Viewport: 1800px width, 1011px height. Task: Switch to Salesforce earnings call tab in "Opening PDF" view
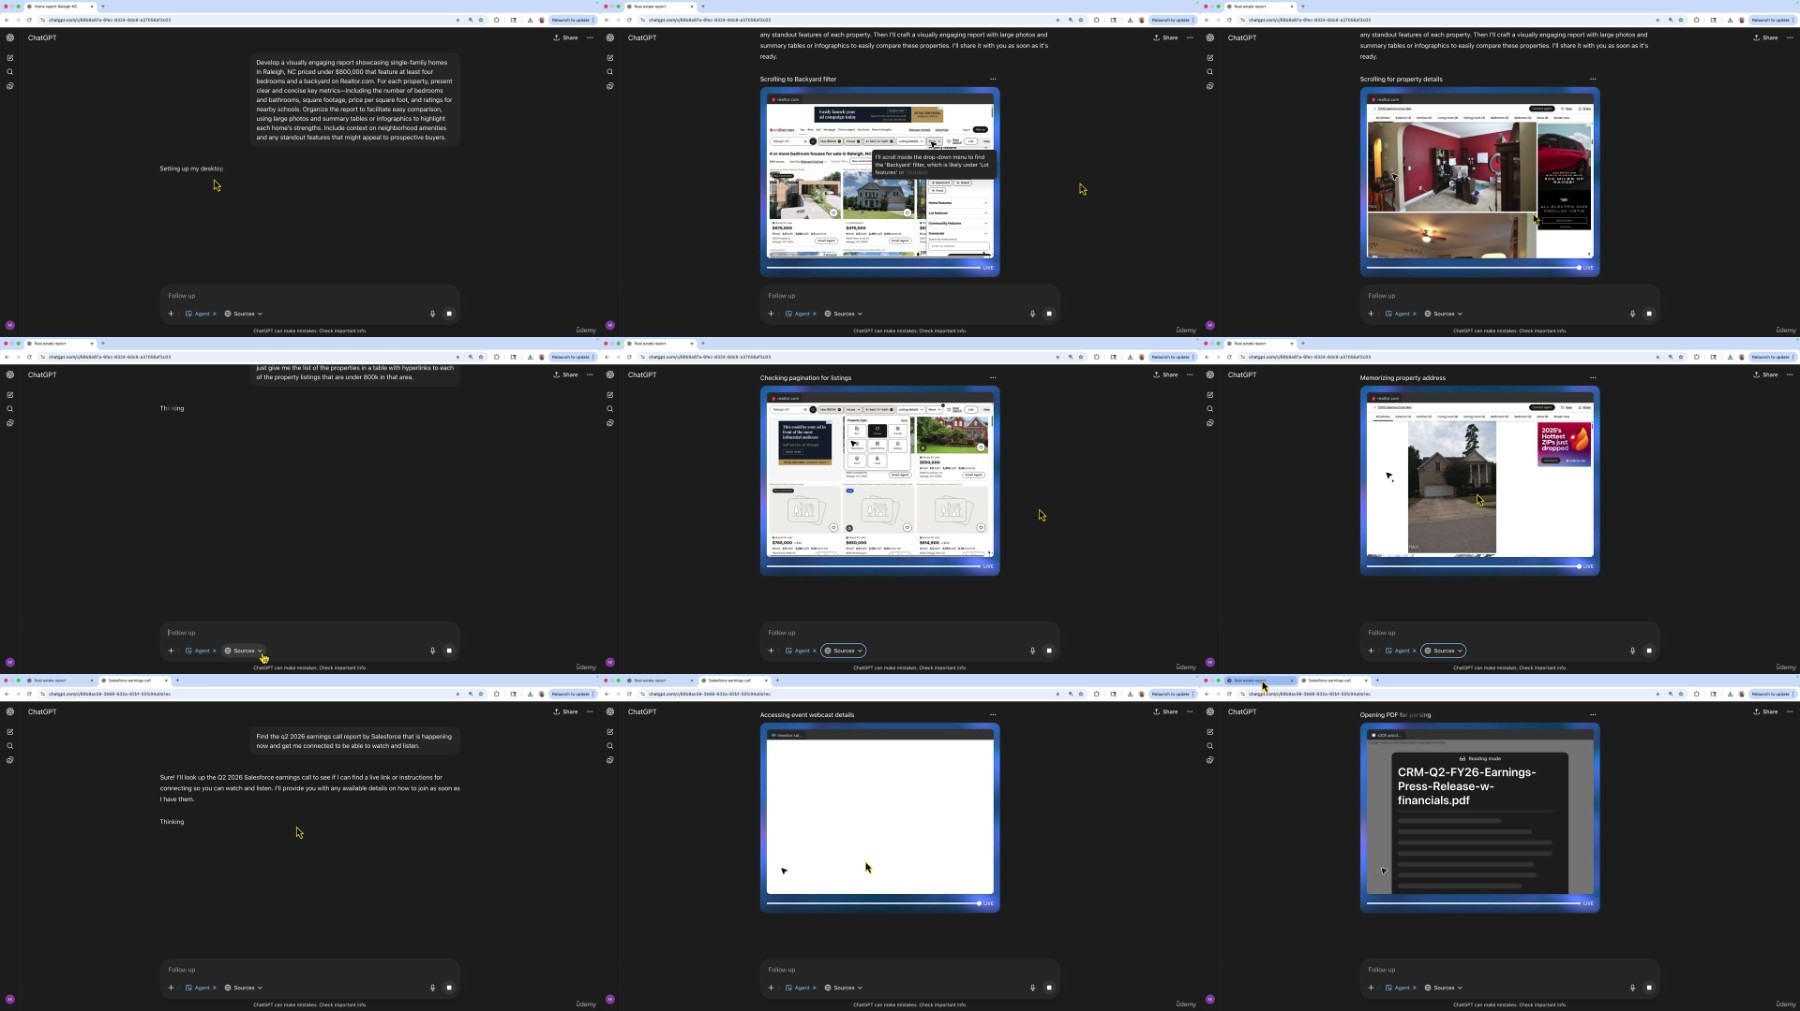tap(1333, 681)
